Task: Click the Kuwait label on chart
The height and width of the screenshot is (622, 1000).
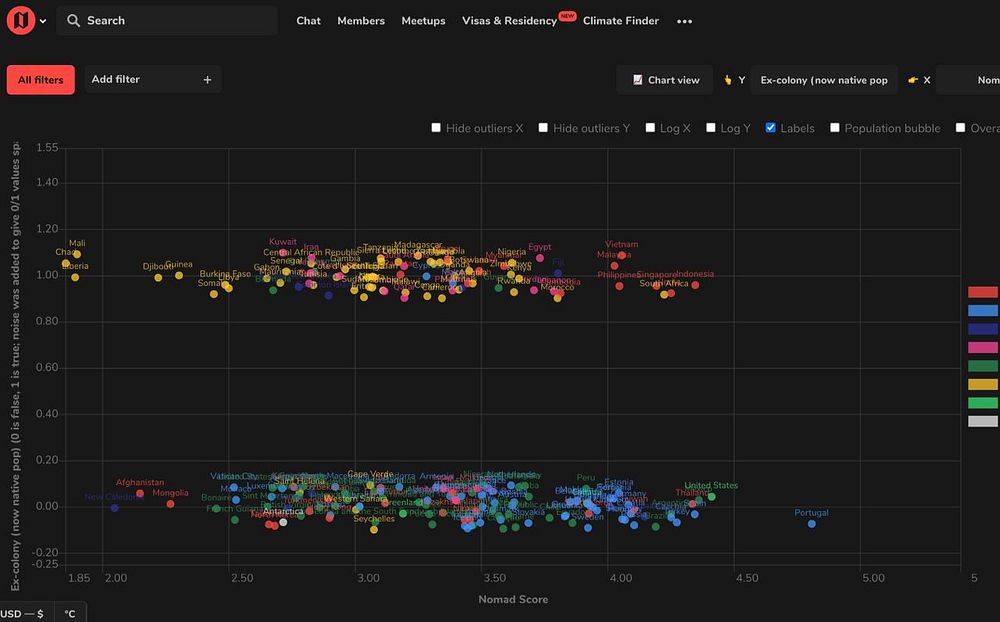Action: (283, 242)
